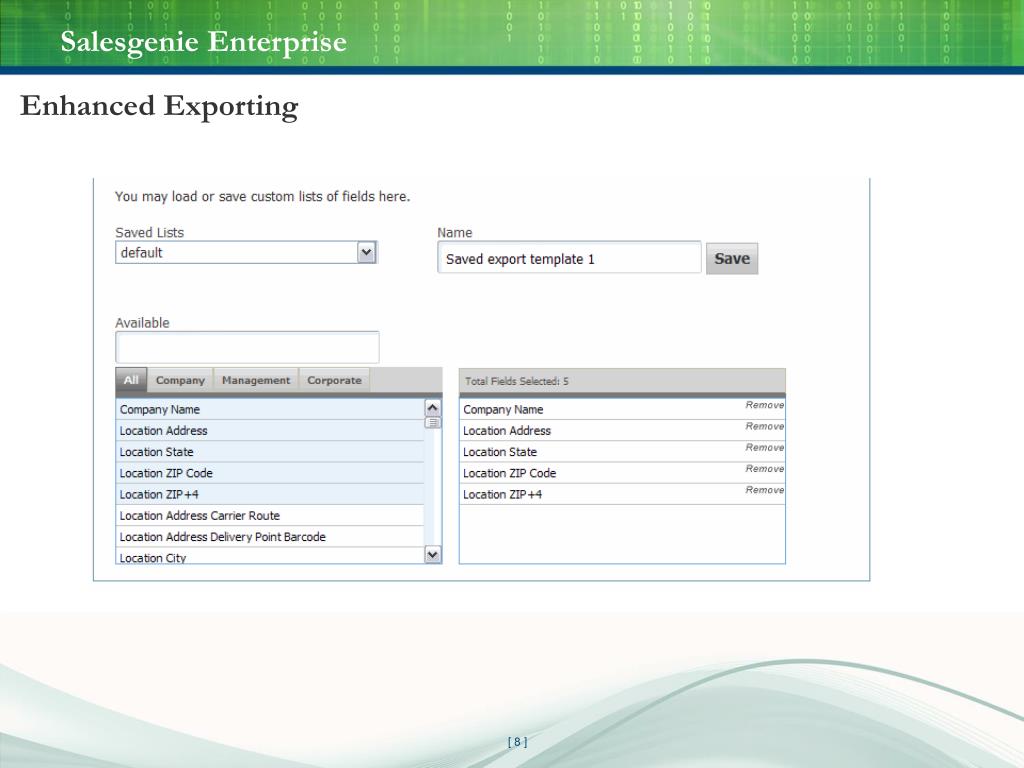
Task: Select Location City in Available list
Action: pos(270,556)
